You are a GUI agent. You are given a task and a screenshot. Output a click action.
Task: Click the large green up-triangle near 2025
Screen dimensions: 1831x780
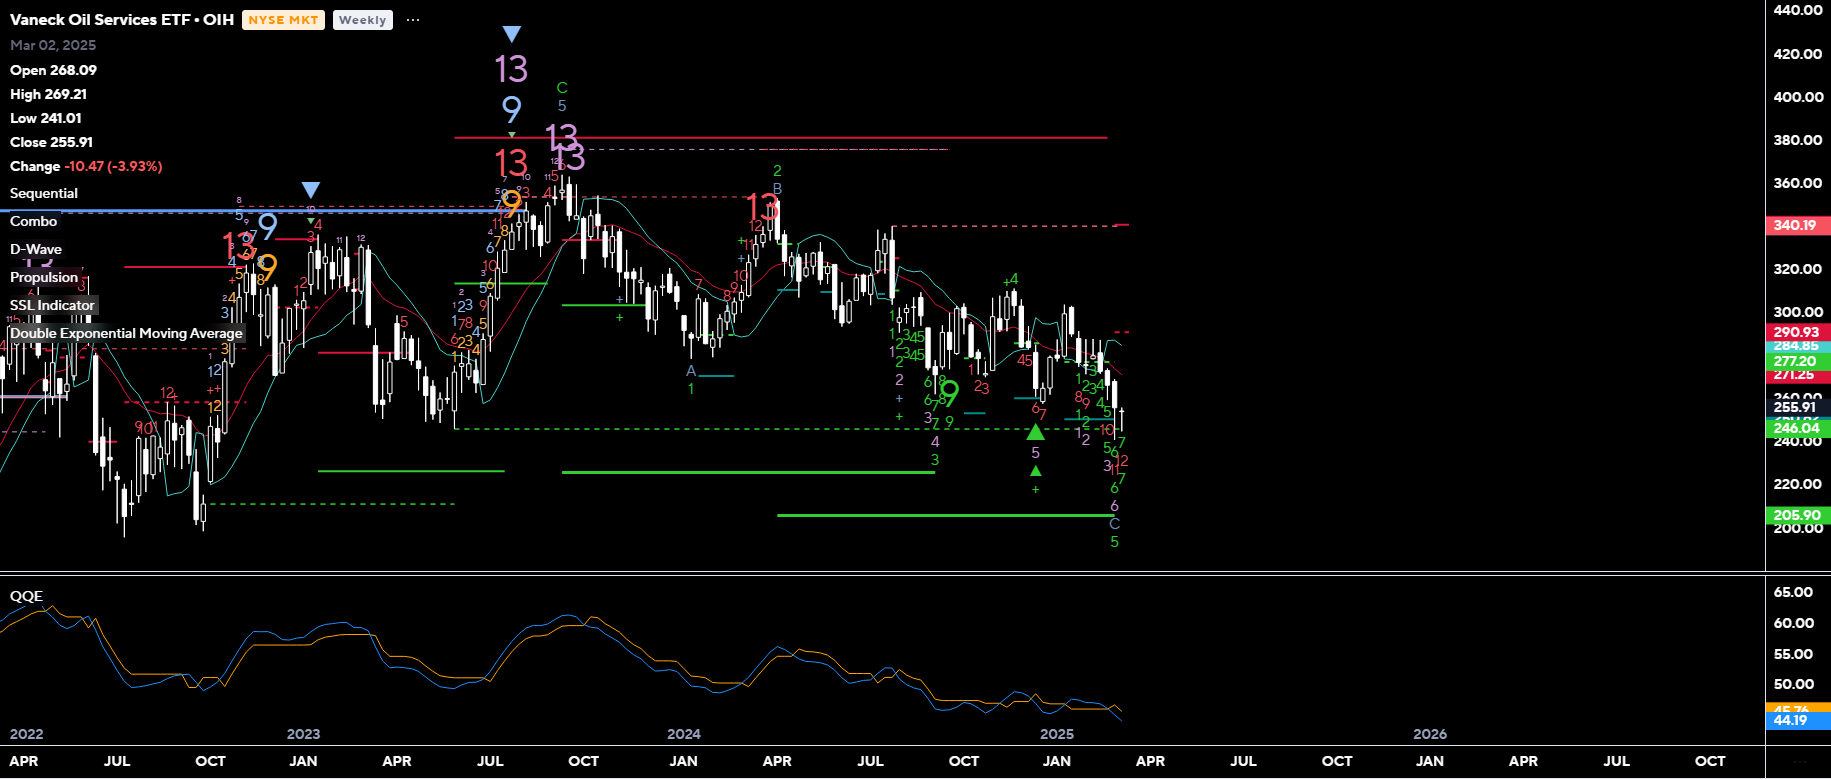(1036, 432)
